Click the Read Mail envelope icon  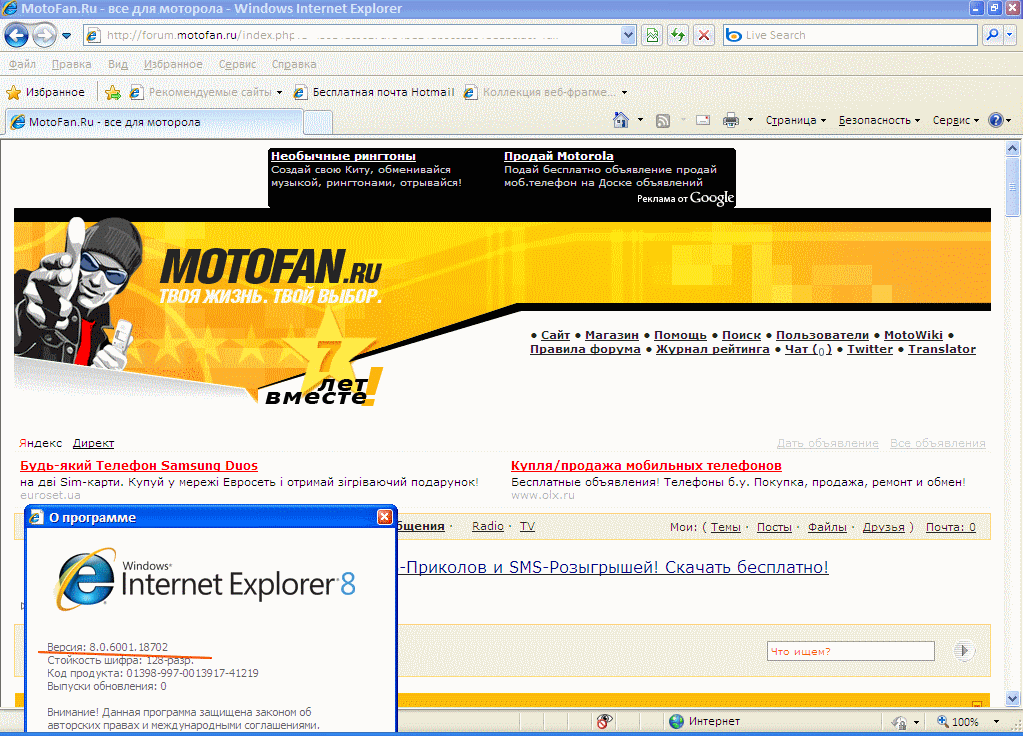pyautogui.click(x=703, y=120)
